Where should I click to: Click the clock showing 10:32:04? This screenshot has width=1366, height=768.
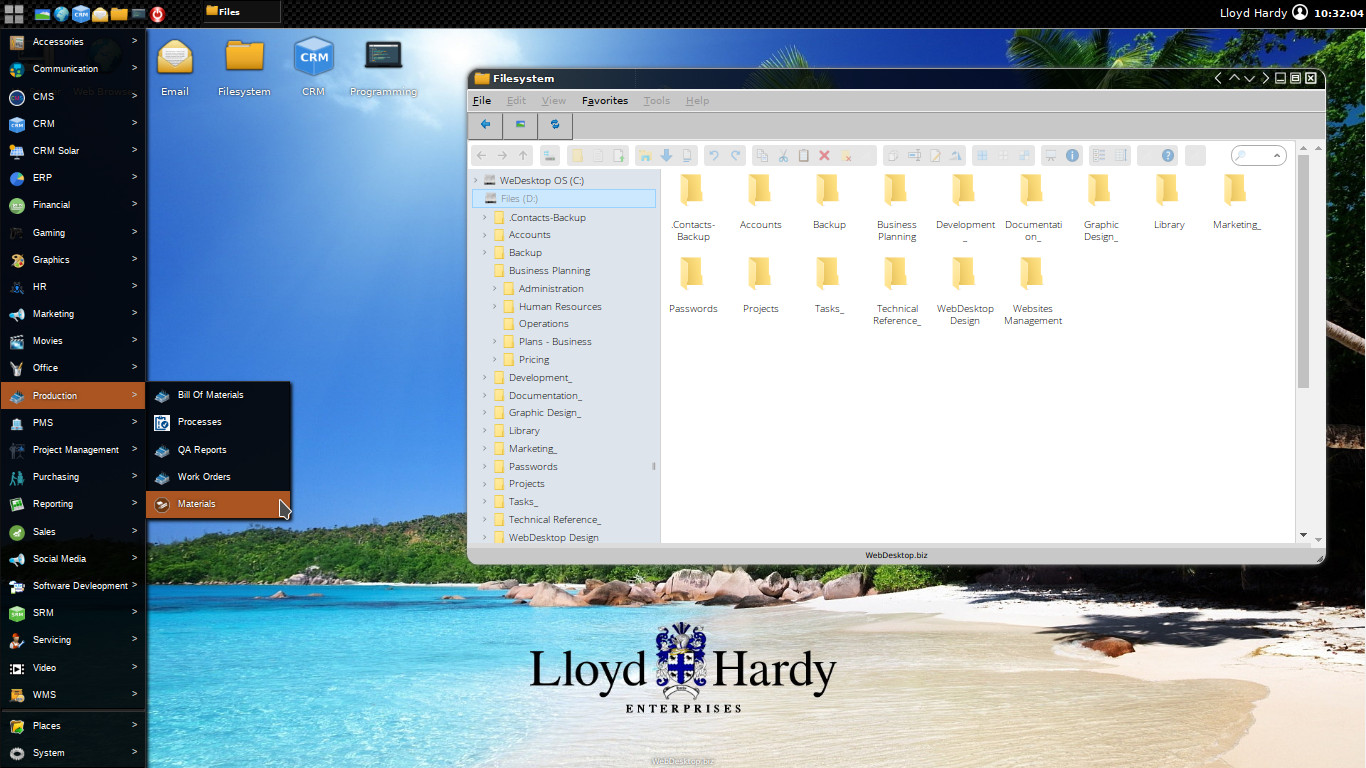click(x=1338, y=14)
